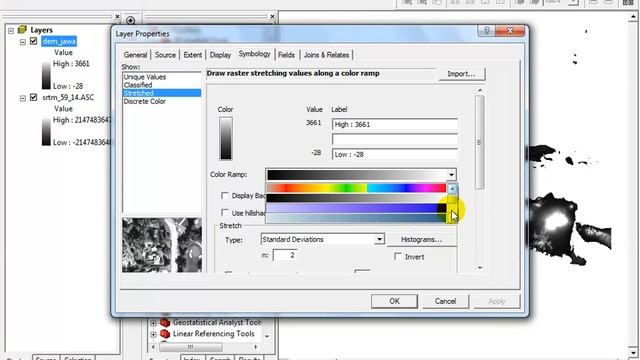This screenshot has width=640, height=360.
Task: Click the Histograms... button
Action: coord(422,240)
